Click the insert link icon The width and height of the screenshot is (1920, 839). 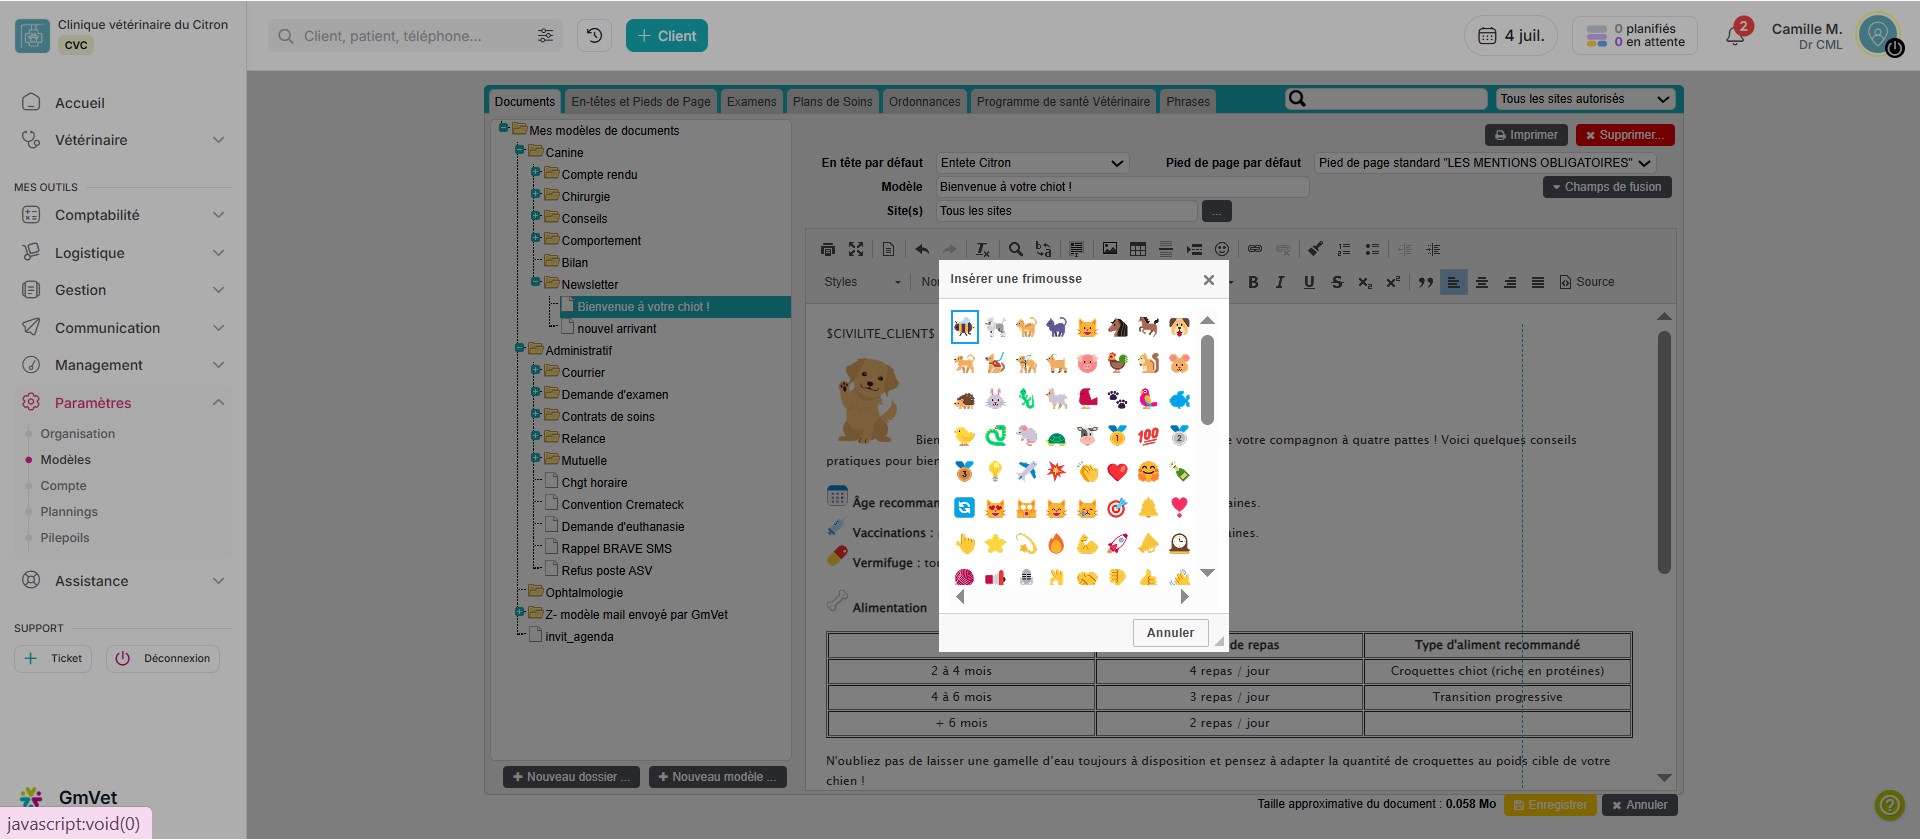[1255, 249]
